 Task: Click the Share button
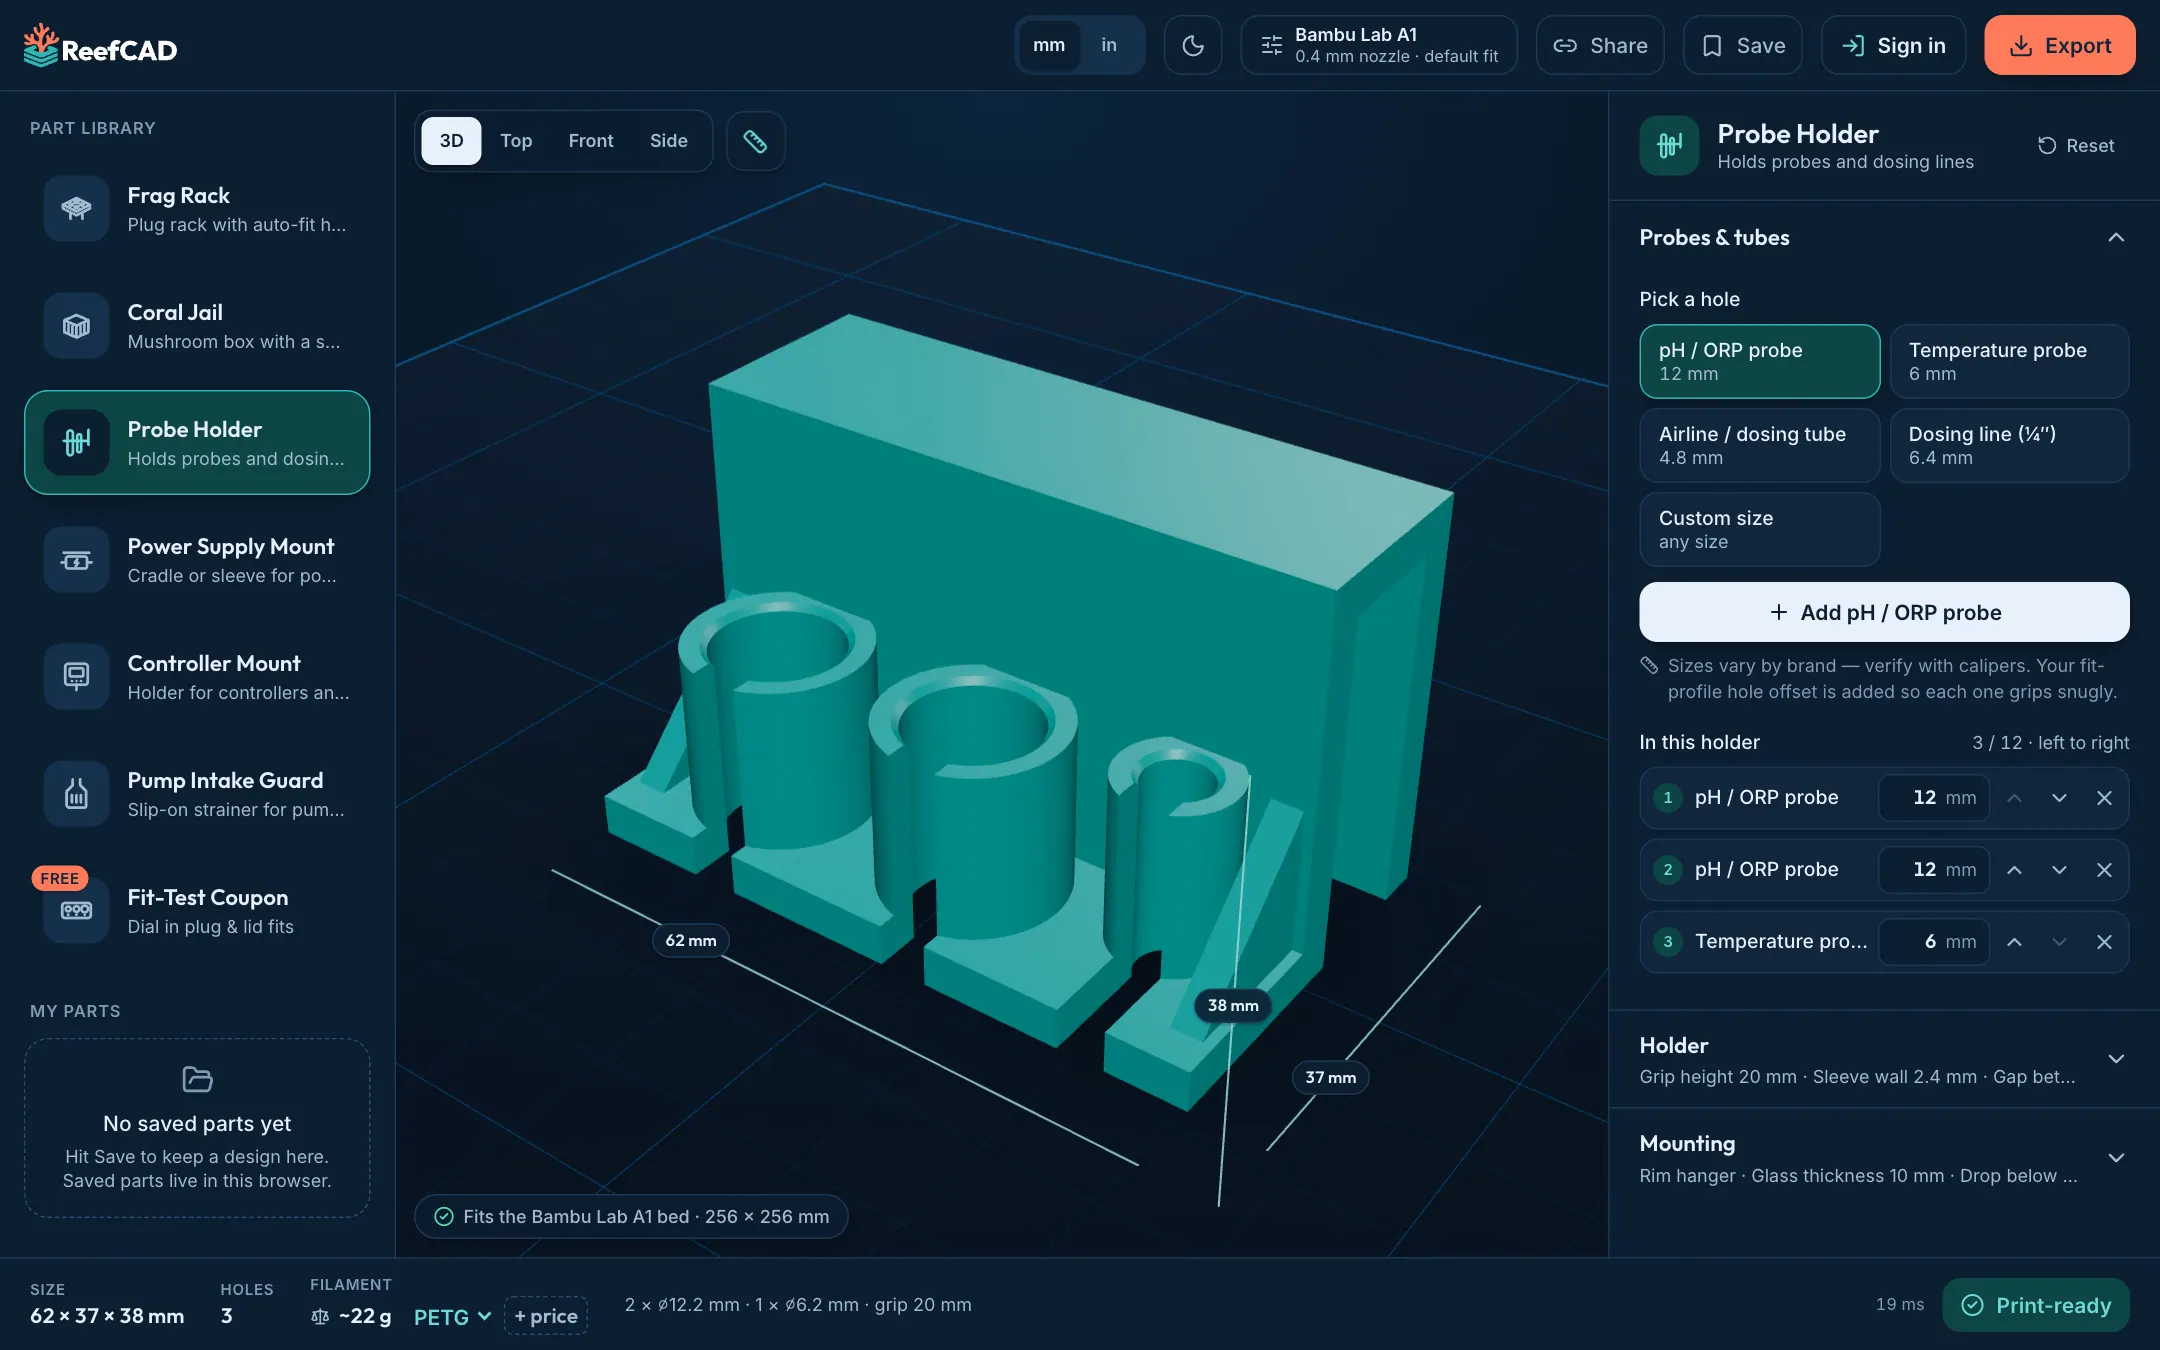1599,45
